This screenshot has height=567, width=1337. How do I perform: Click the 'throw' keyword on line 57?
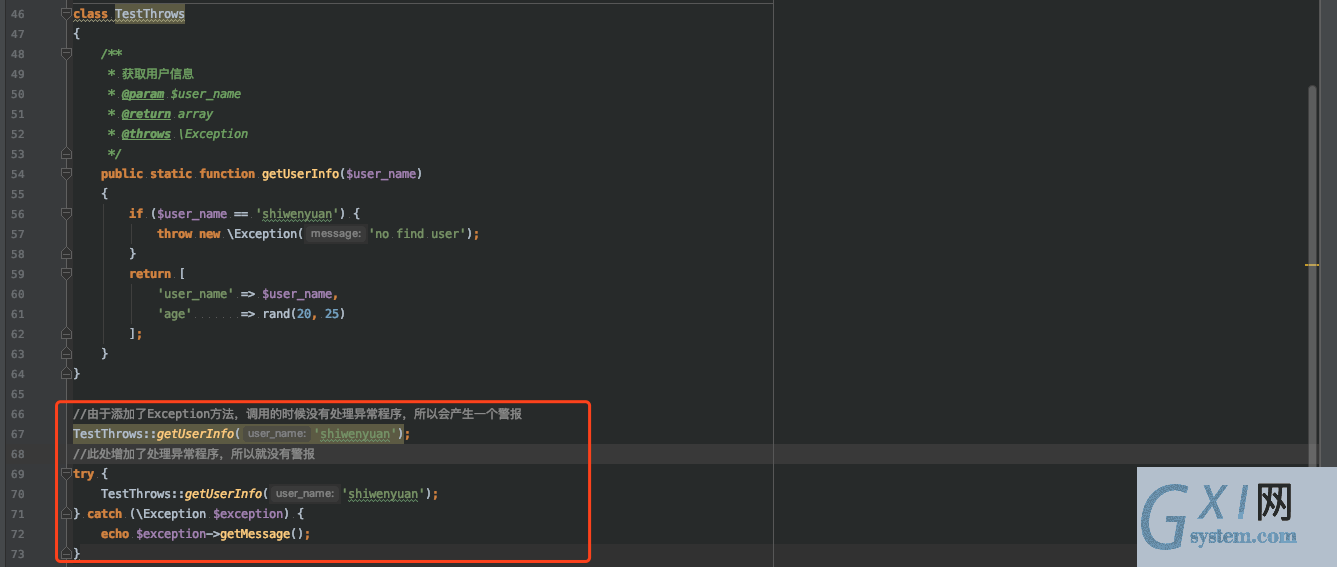(x=174, y=234)
